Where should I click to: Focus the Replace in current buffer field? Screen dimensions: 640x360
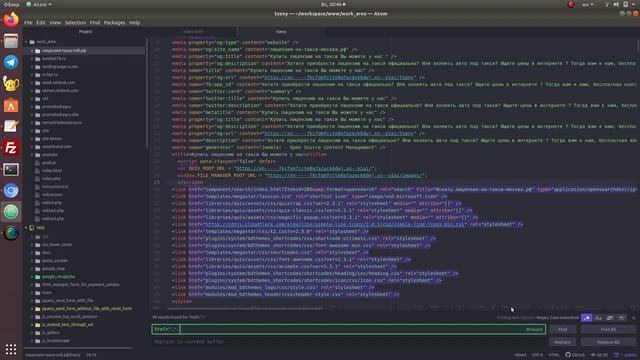(349, 342)
